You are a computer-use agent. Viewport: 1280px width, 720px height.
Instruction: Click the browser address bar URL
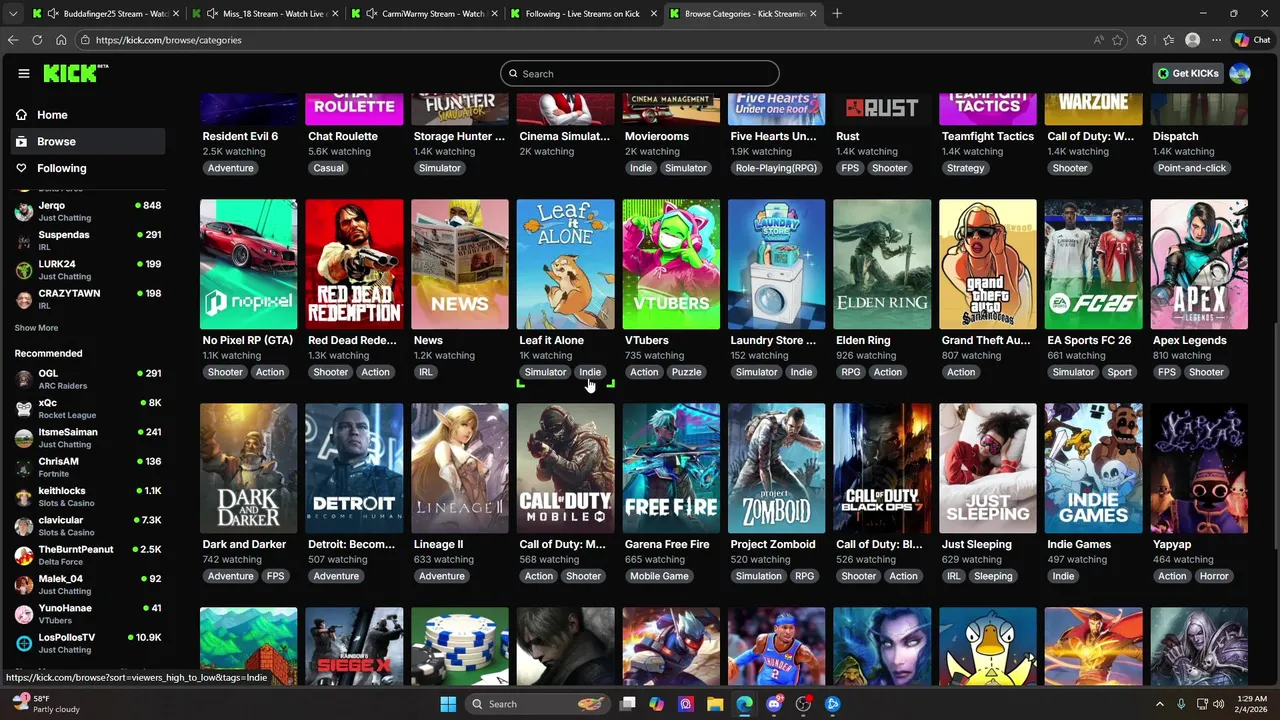168,40
